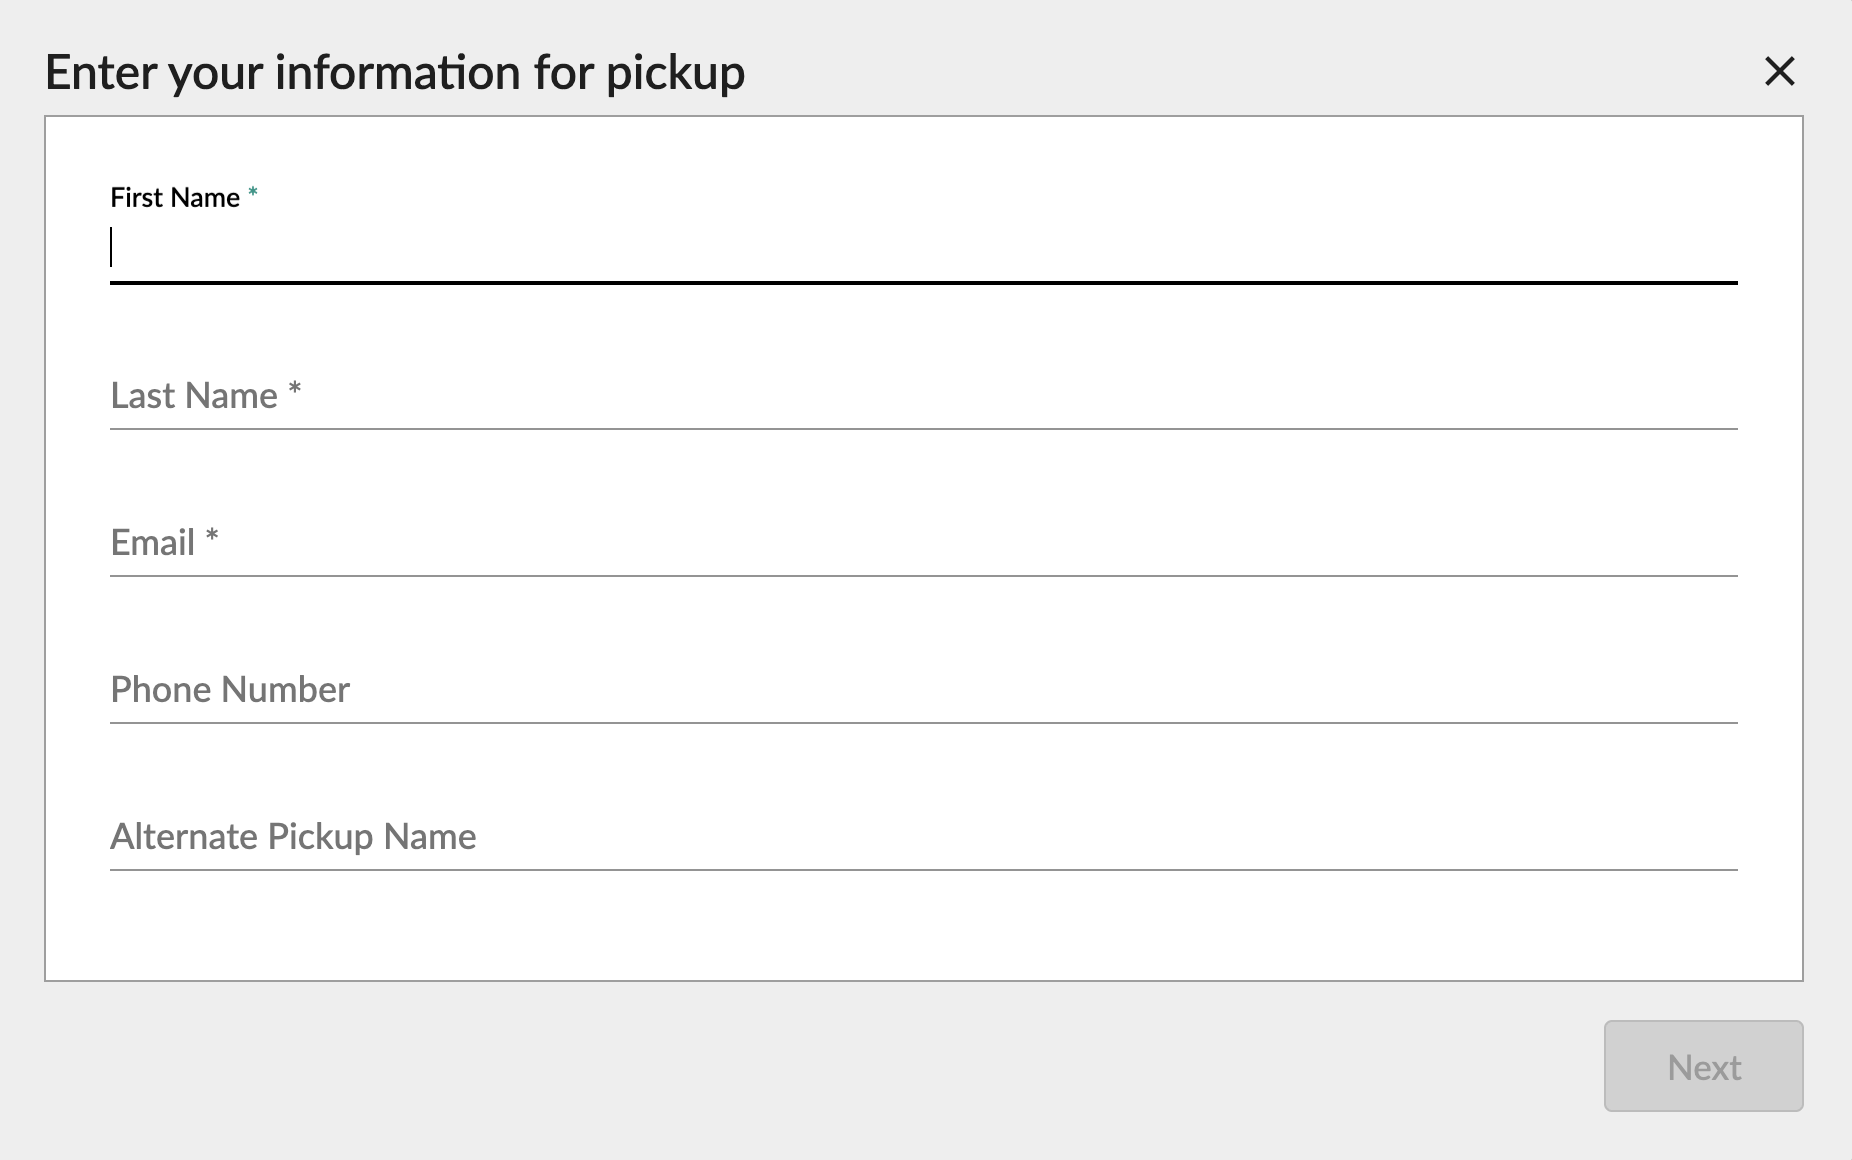Click the First Name label text
This screenshot has width=1852, height=1160.
175,198
